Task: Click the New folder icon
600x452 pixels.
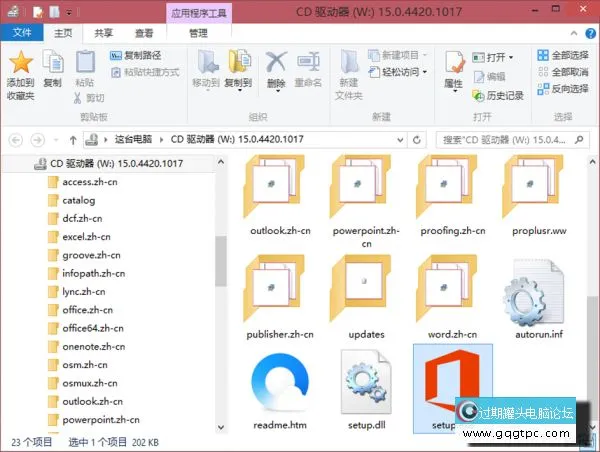Action: (x=349, y=62)
